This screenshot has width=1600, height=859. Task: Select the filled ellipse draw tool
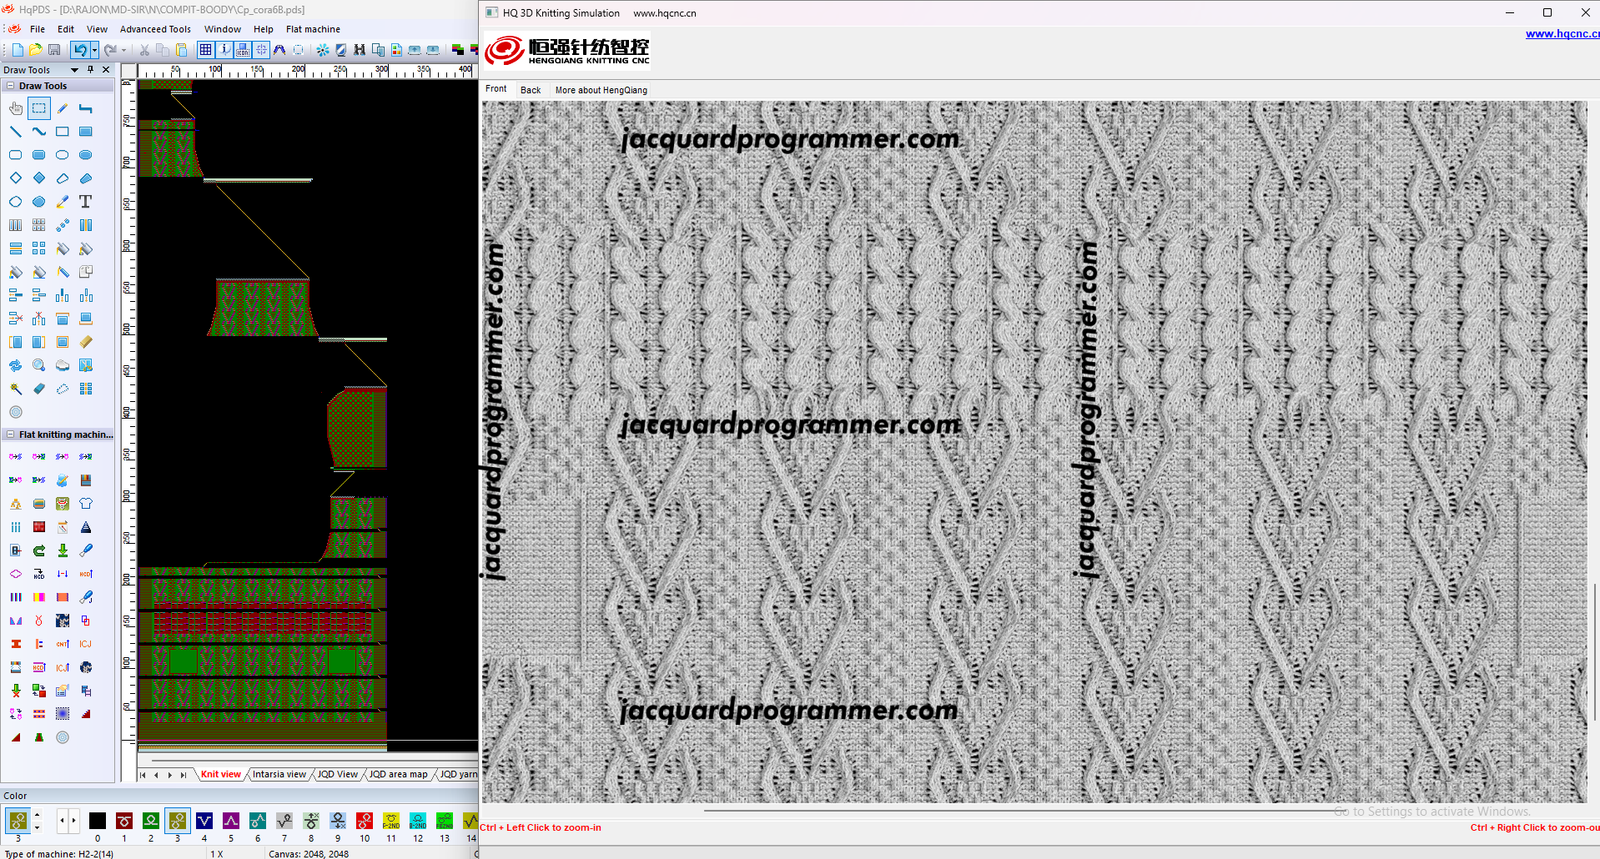click(x=86, y=155)
